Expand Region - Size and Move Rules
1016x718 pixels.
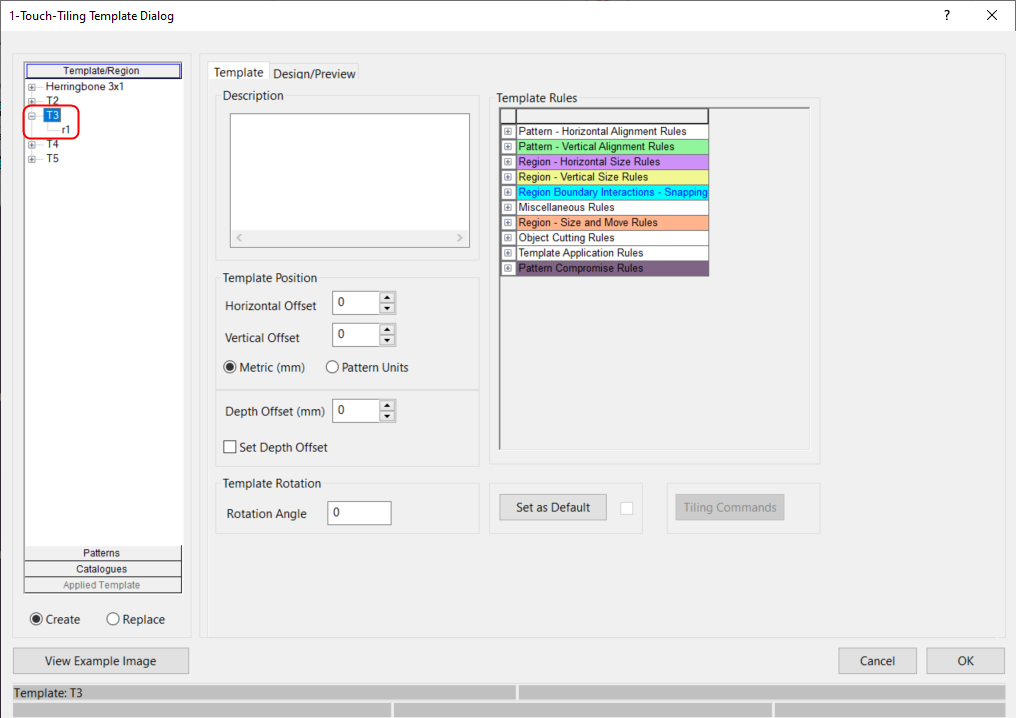tap(508, 223)
